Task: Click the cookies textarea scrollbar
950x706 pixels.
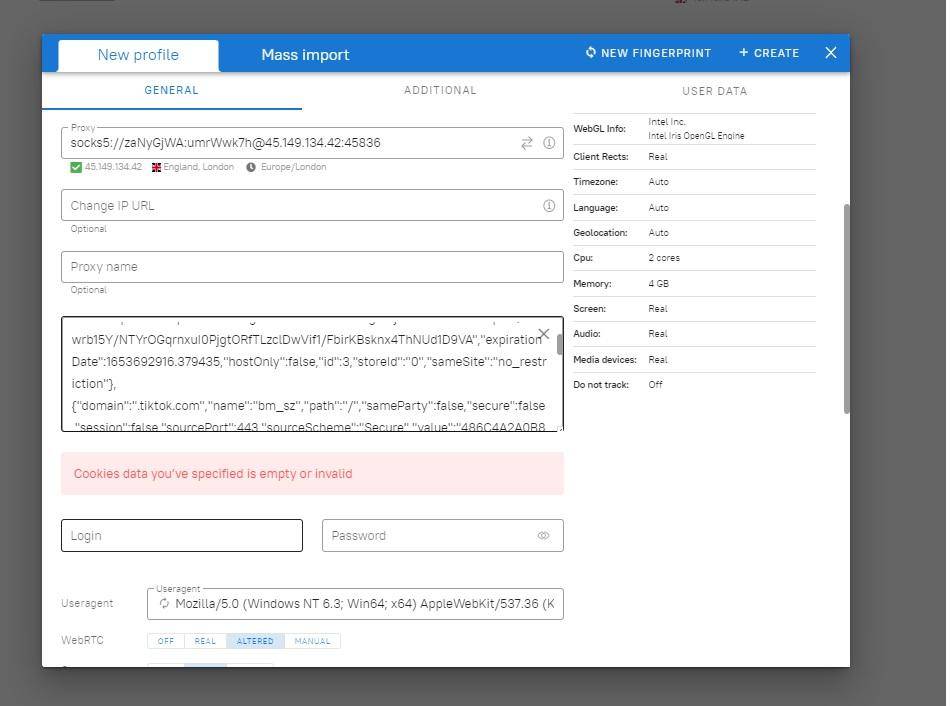Action: coord(559,344)
